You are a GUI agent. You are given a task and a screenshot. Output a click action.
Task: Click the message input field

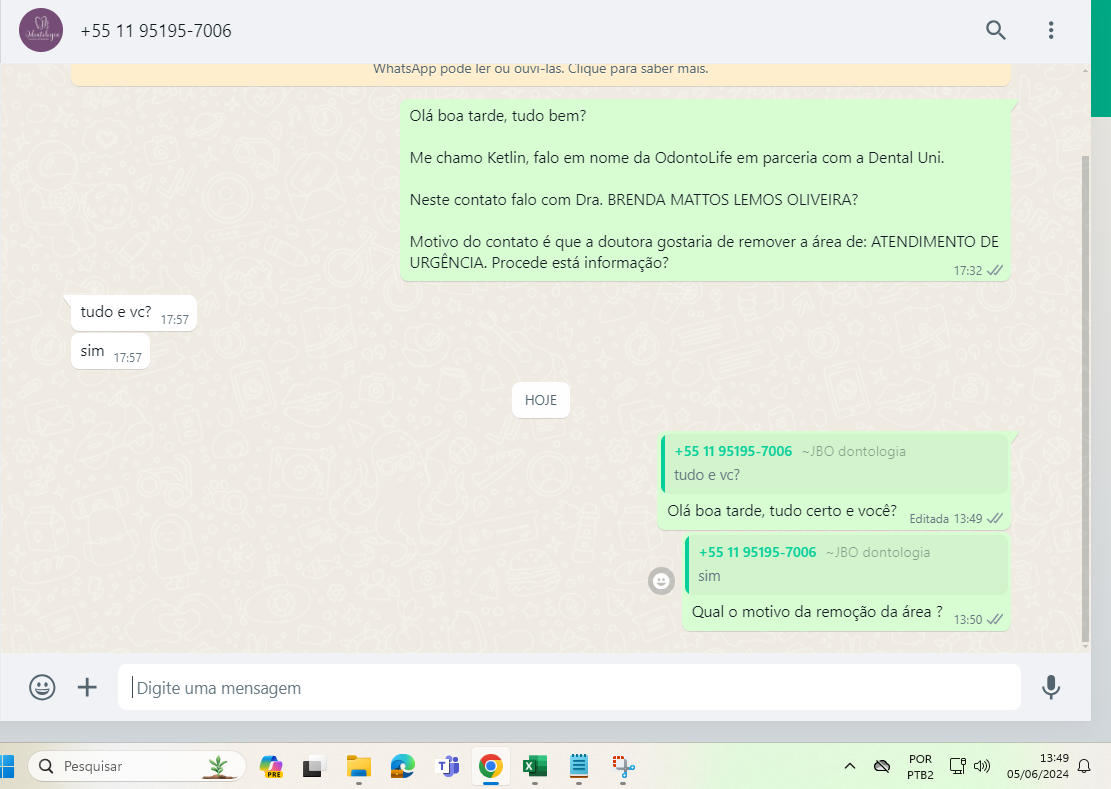pos(569,687)
